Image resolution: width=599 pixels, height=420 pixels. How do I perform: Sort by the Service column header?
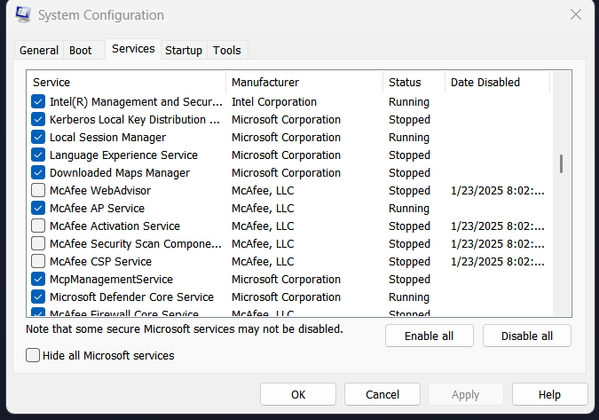pos(126,82)
